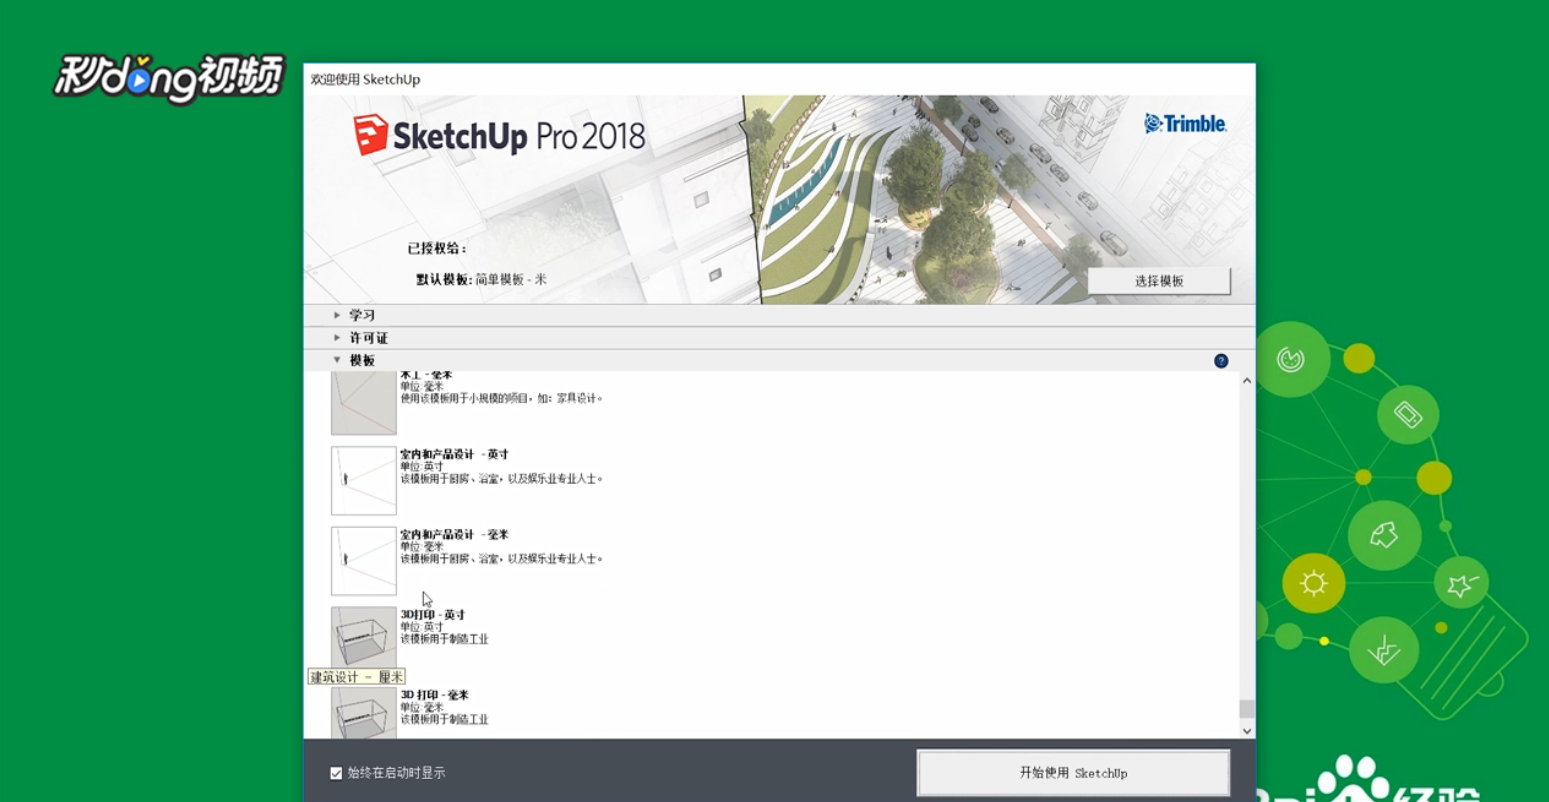Click the template list scroll up arrow
Image resolution: width=1549 pixels, height=802 pixels.
coord(1247,381)
